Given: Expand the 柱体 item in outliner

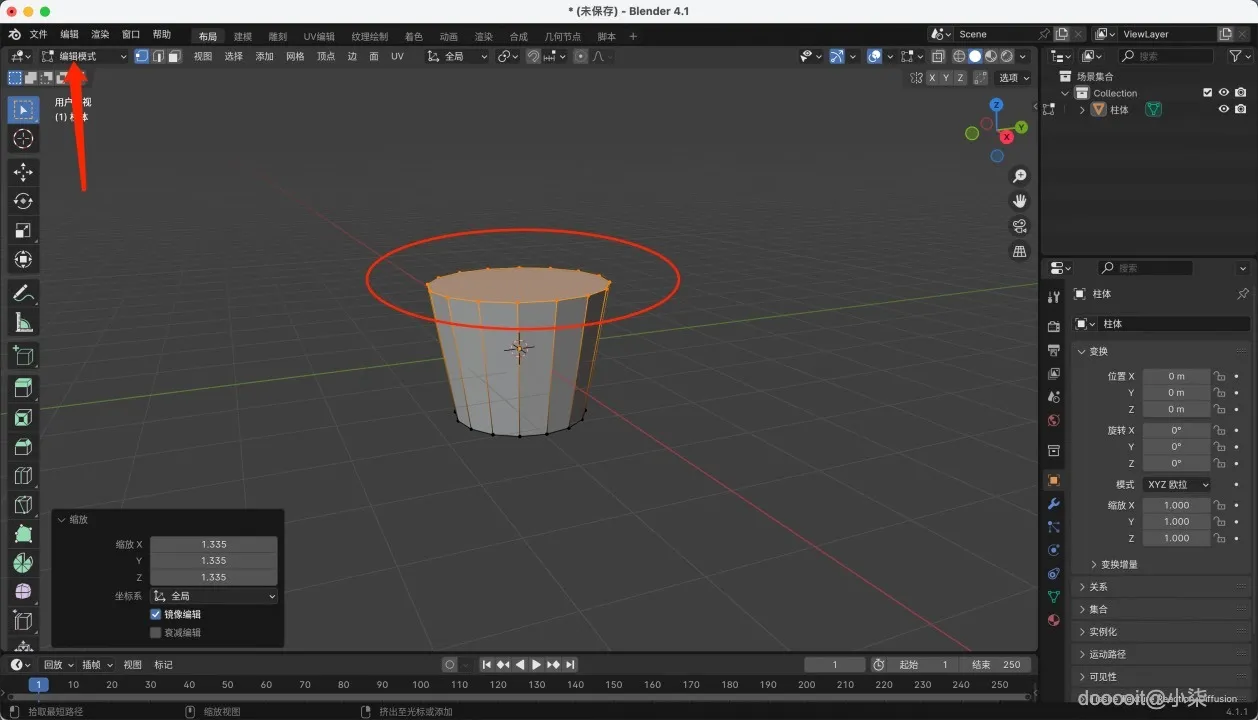Looking at the screenshot, I should click(x=1082, y=110).
